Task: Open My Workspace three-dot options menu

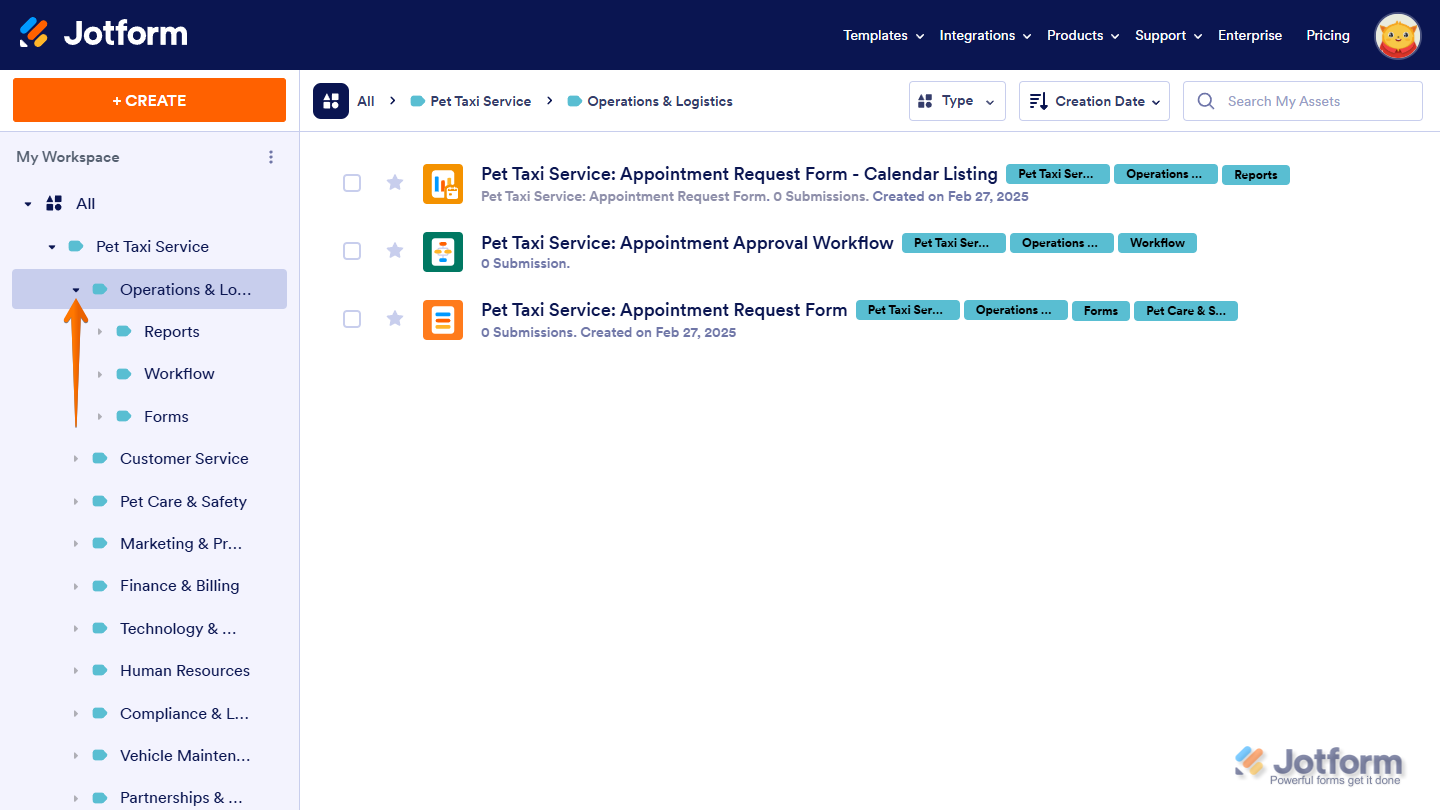Action: pos(270,157)
